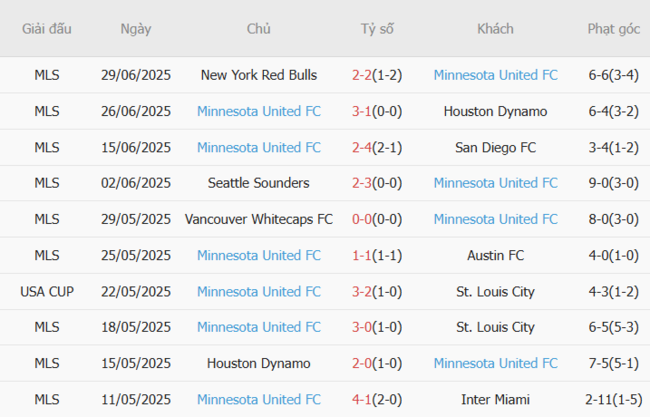Open St. Louis City in the USA CUP row

point(495,291)
